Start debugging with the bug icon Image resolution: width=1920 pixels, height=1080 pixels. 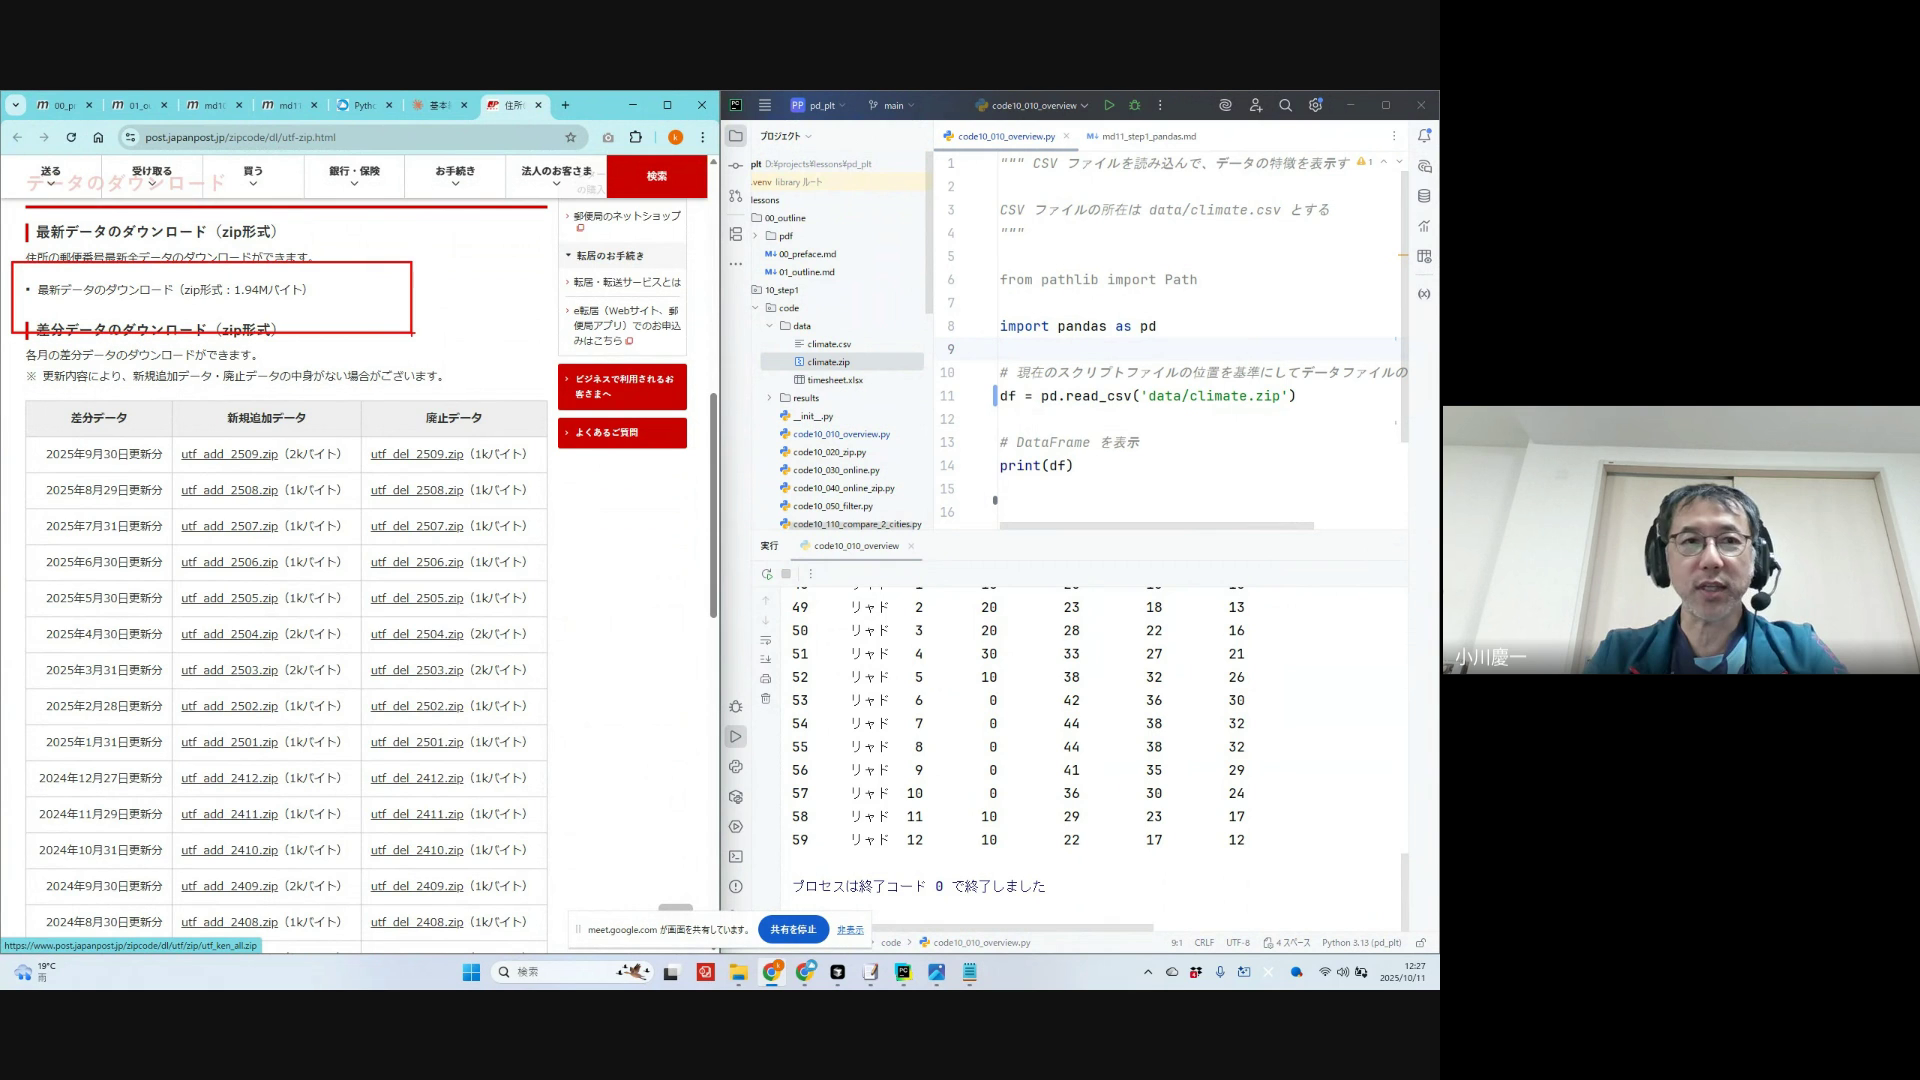pos(1134,105)
